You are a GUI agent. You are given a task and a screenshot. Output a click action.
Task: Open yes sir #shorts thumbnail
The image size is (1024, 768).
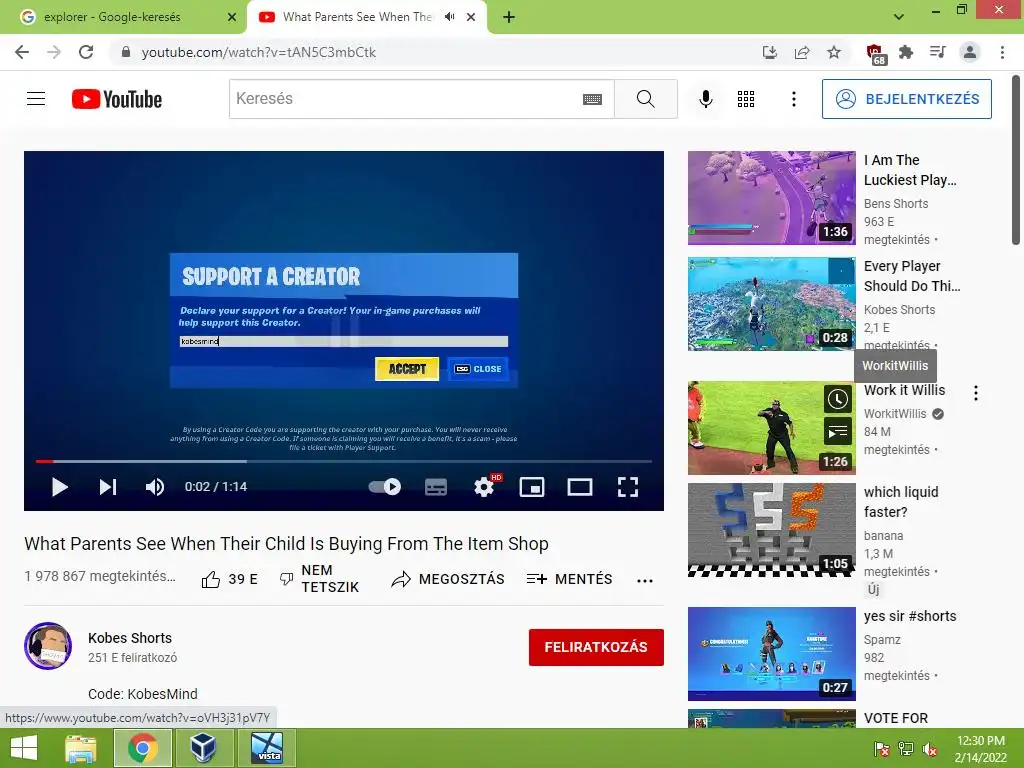(771, 654)
